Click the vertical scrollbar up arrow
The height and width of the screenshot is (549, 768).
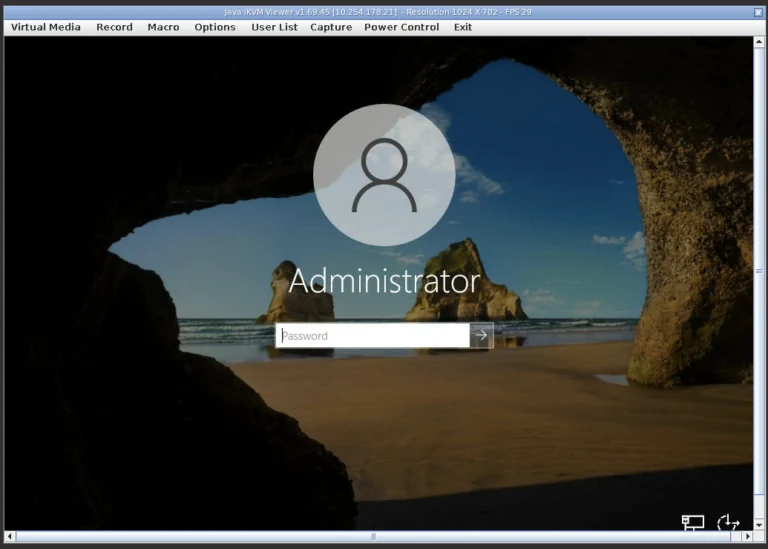point(759,42)
